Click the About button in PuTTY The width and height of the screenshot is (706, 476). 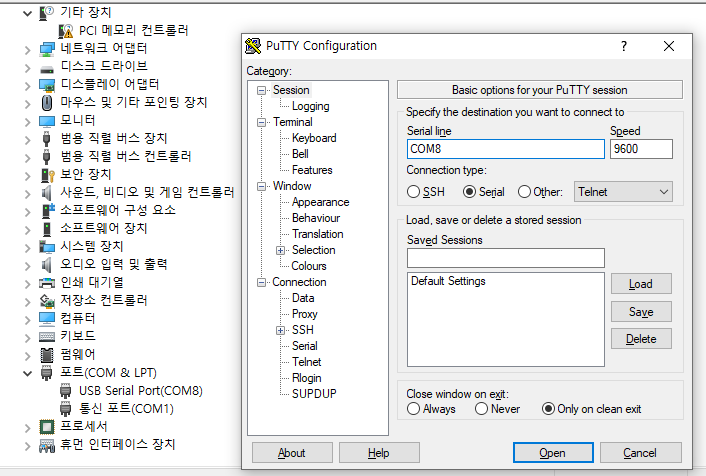[x=292, y=453]
